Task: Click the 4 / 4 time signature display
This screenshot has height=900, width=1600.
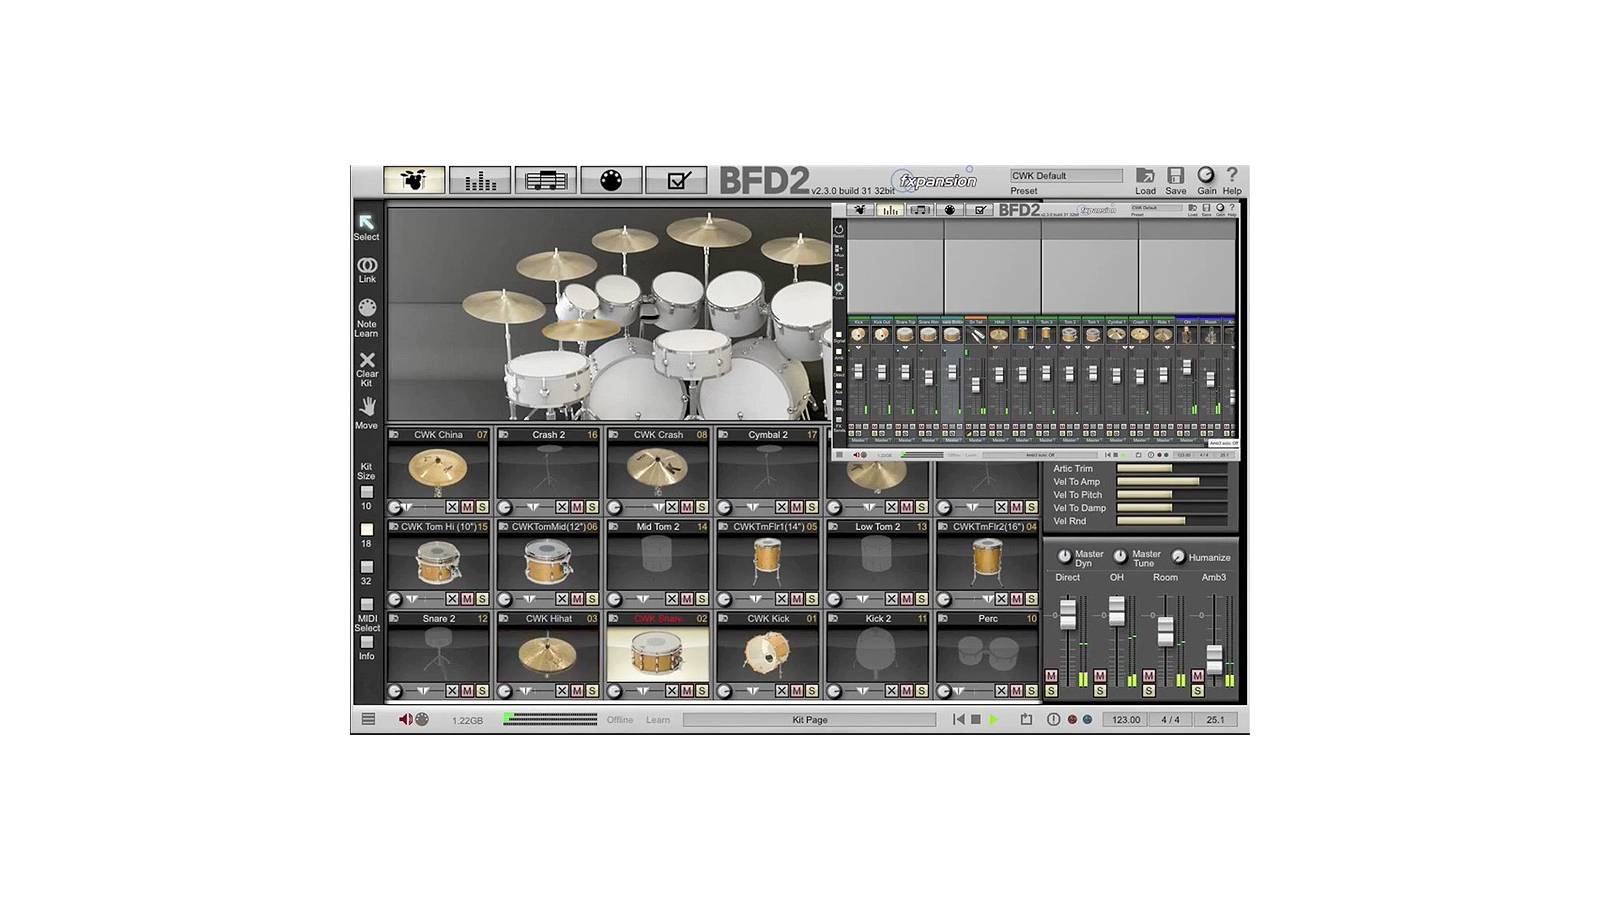Action: tap(1170, 720)
